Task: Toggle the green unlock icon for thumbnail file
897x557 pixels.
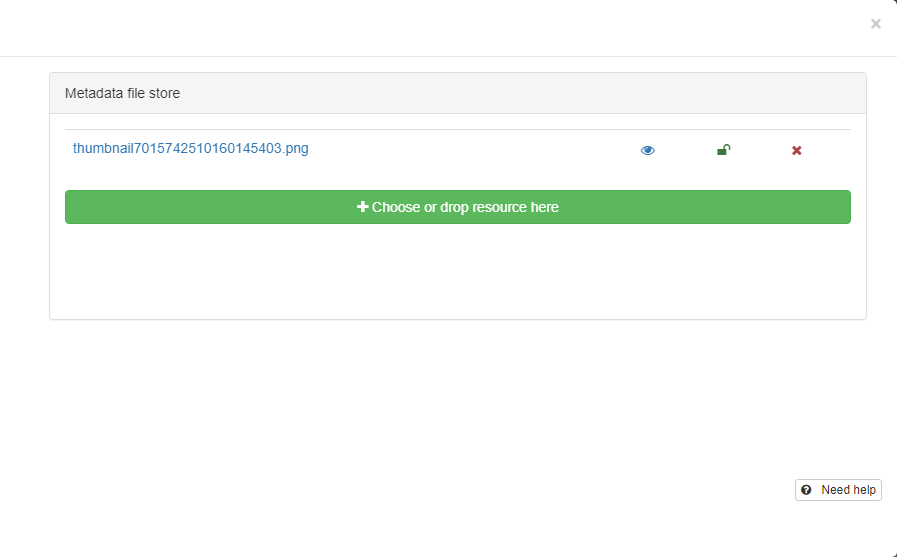Action: click(724, 150)
